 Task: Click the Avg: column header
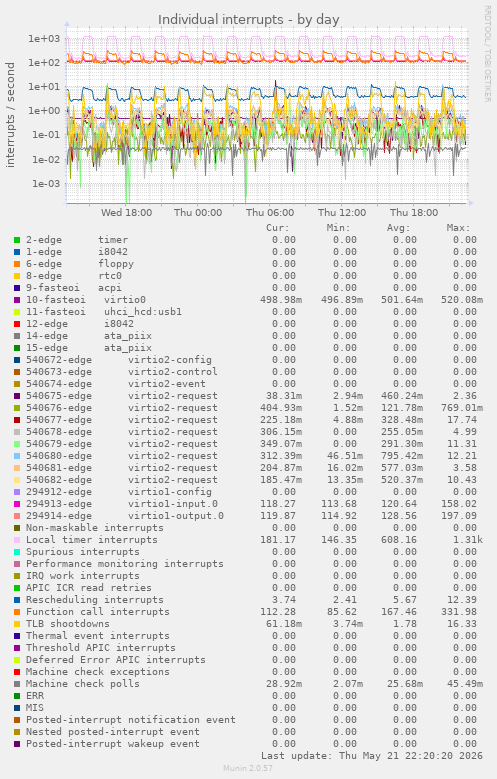pos(399,228)
